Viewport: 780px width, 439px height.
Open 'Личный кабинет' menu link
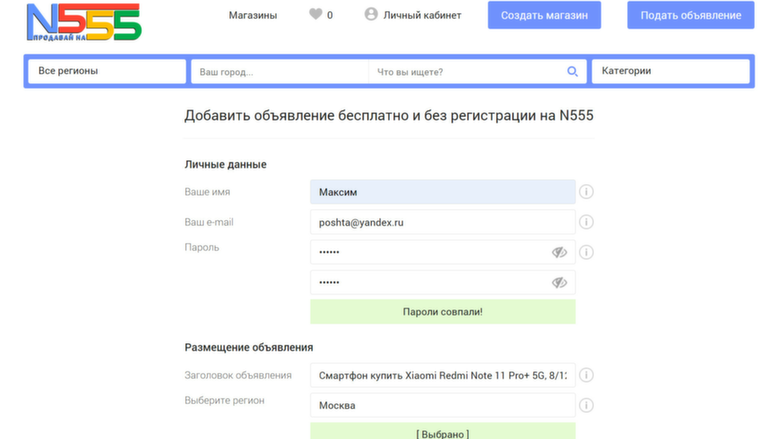click(x=423, y=15)
